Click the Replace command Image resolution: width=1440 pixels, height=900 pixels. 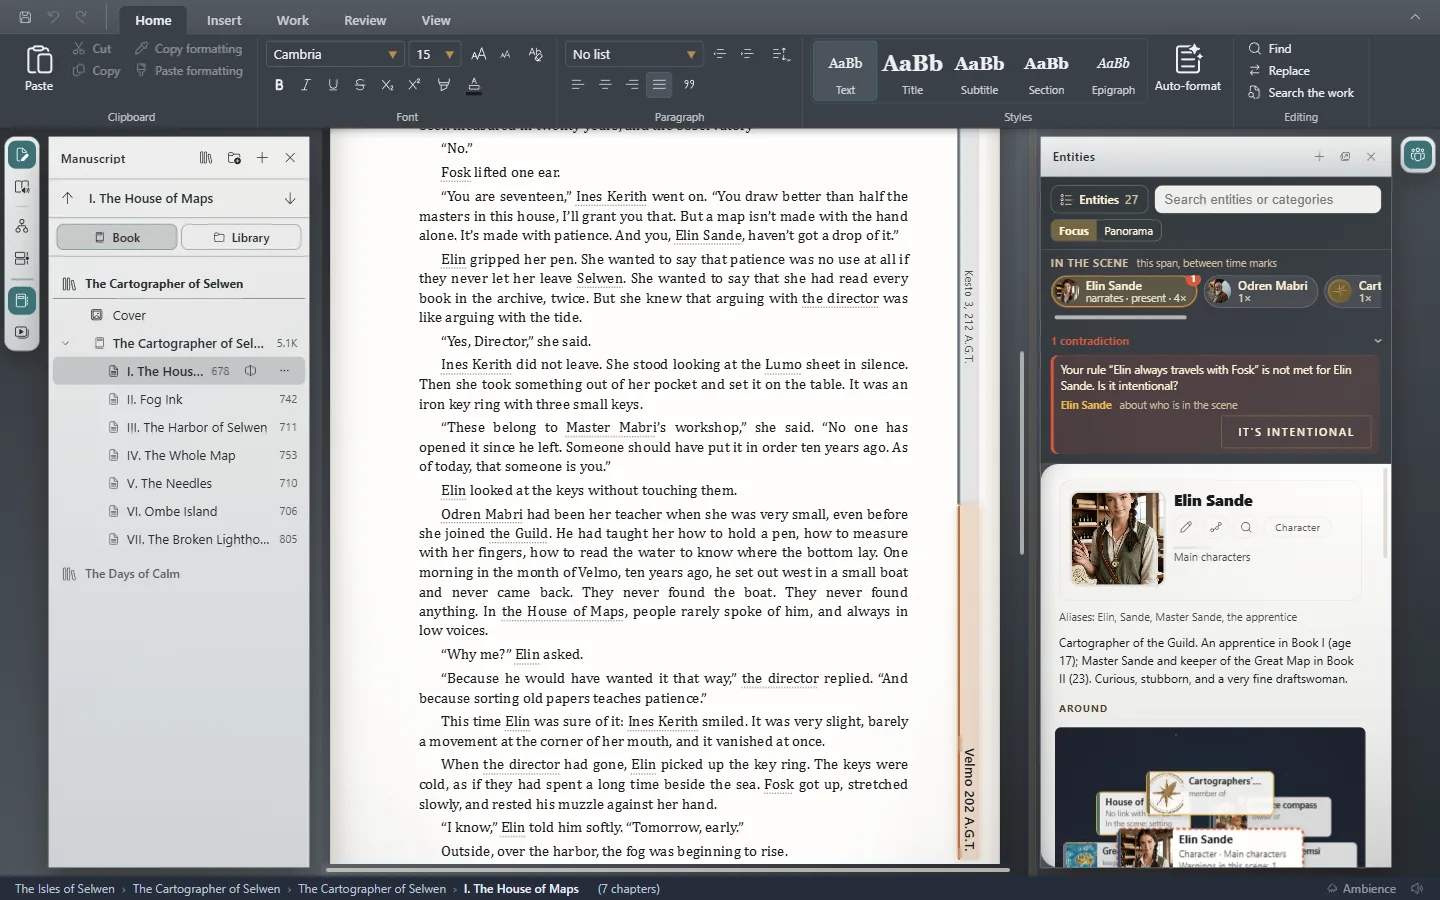click(x=1279, y=71)
